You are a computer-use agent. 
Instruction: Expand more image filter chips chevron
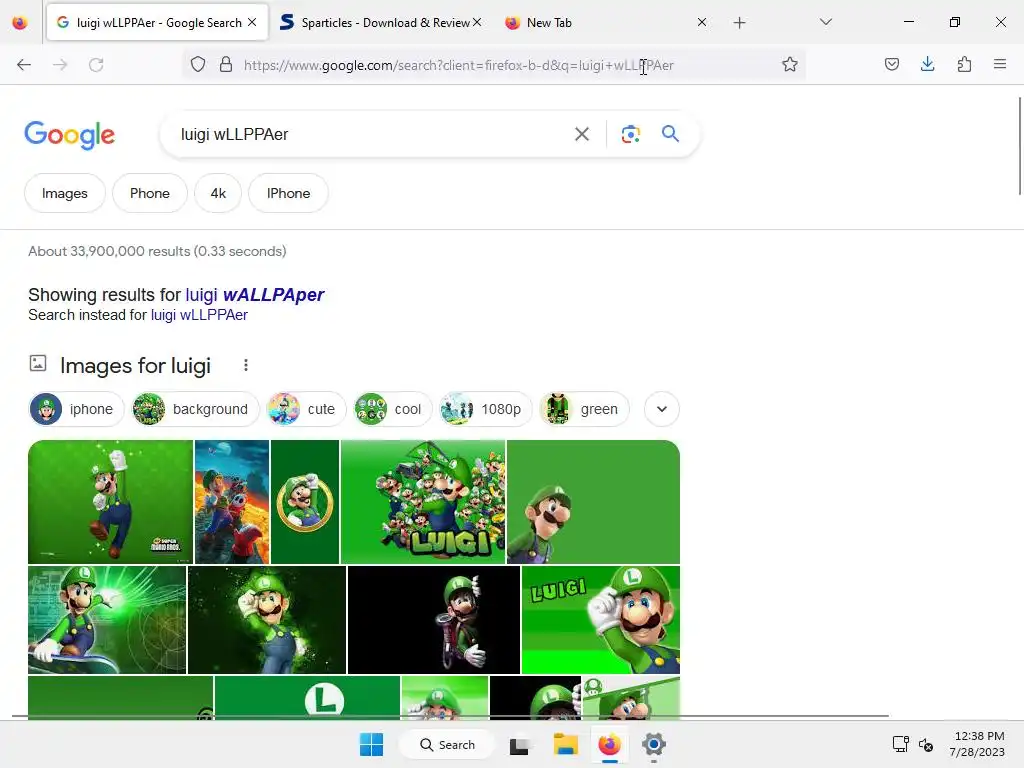pos(662,409)
